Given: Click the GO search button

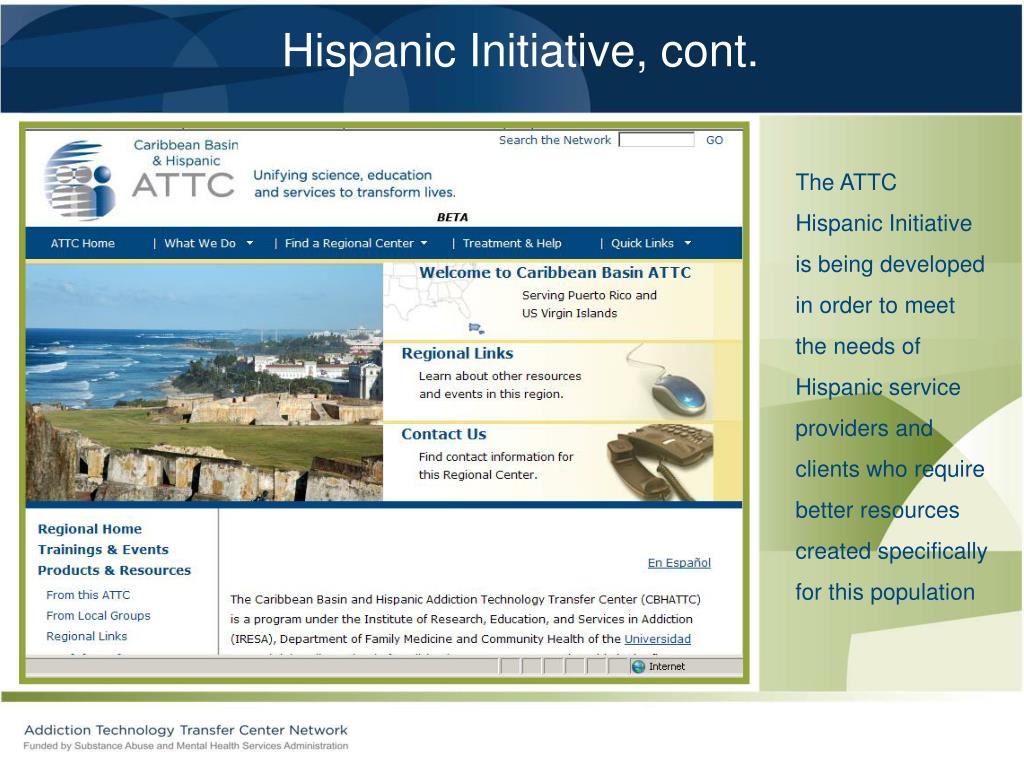Looking at the screenshot, I should pyautogui.click(x=714, y=140).
